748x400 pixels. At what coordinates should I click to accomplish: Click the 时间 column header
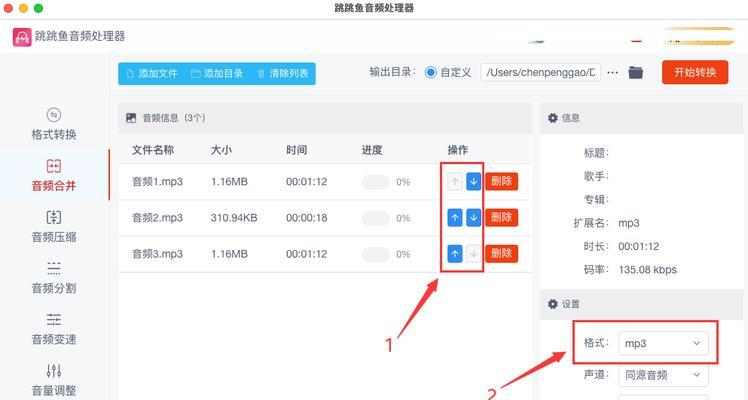click(297, 150)
